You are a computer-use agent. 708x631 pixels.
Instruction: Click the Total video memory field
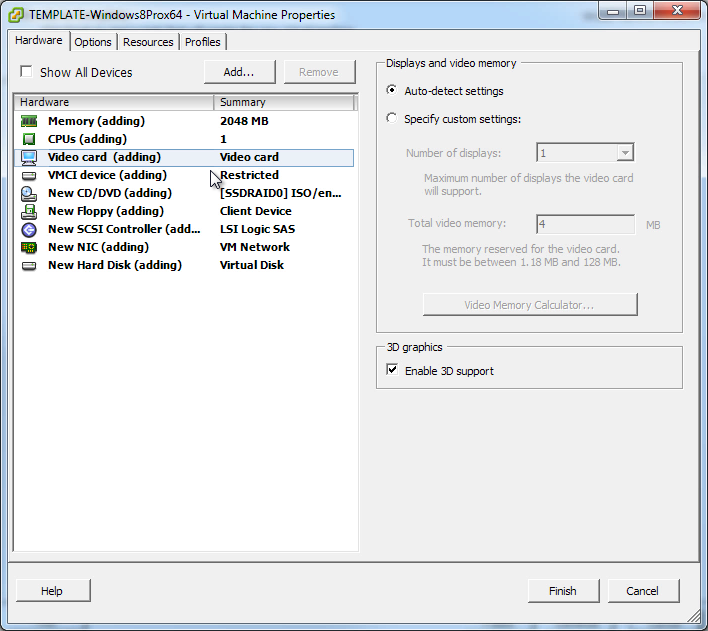click(585, 224)
